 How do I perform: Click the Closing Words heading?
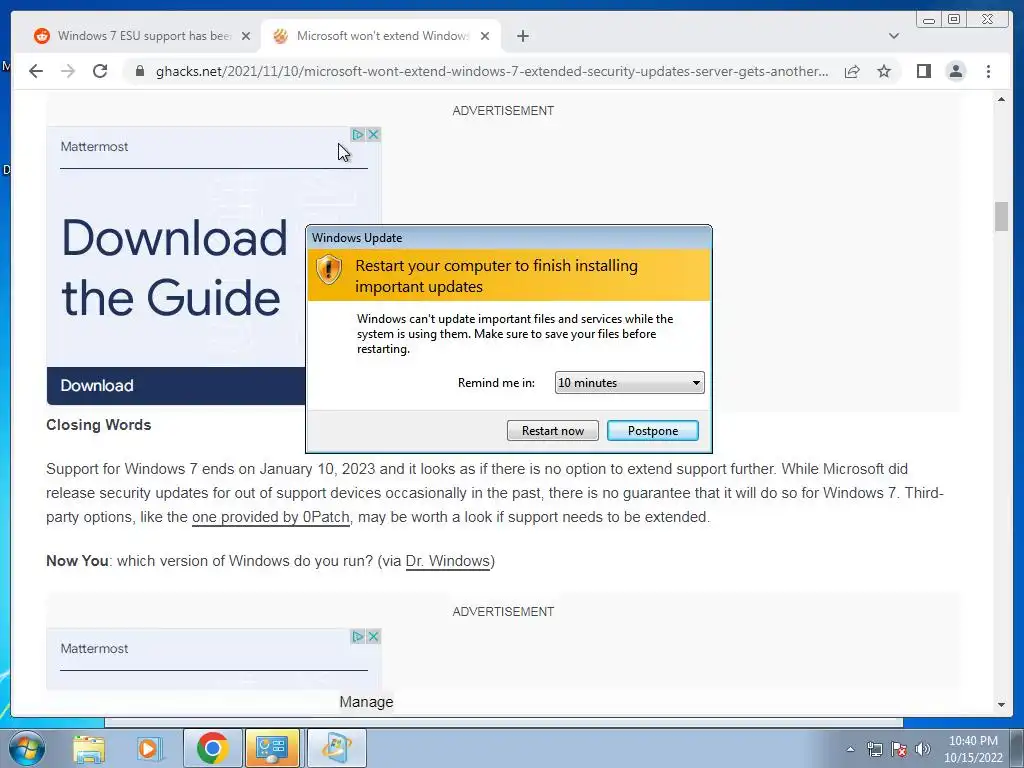99,424
